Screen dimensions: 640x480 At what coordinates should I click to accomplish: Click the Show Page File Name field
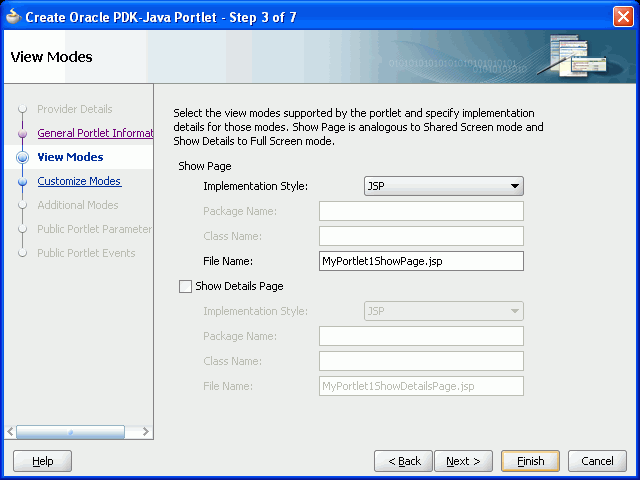point(421,261)
